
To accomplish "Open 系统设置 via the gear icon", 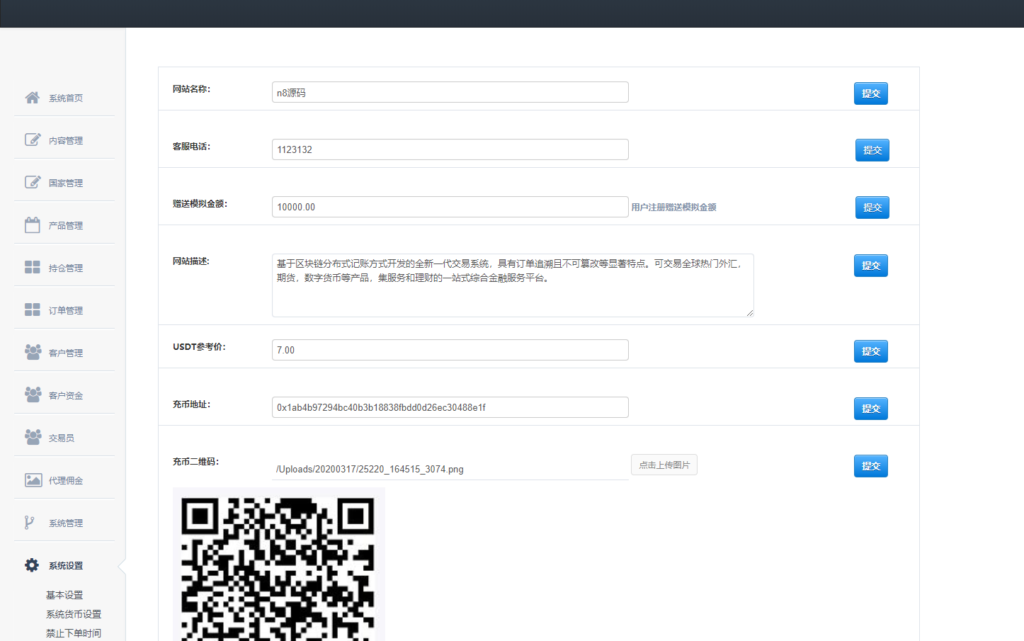I will pyautogui.click(x=31, y=564).
